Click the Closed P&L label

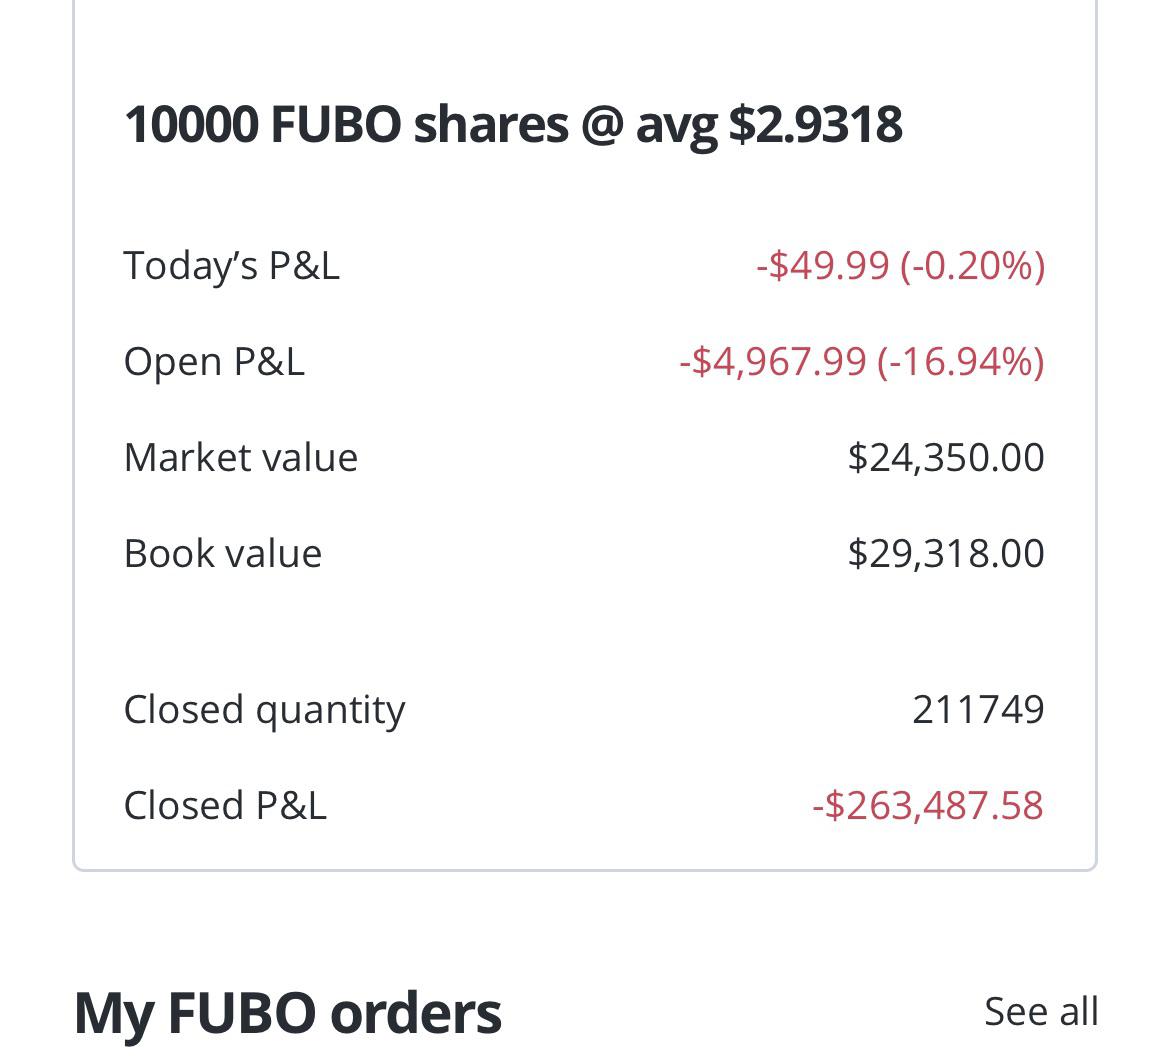224,805
